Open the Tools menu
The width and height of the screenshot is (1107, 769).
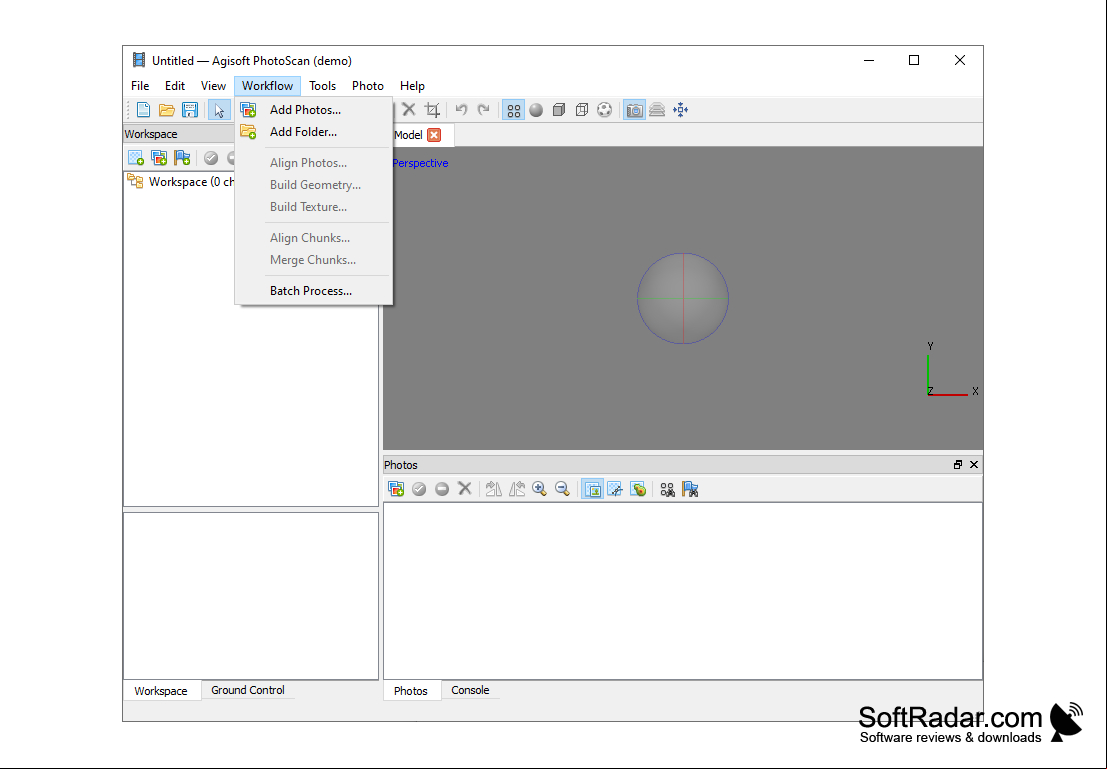pyautogui.click(x=323, y=85)
